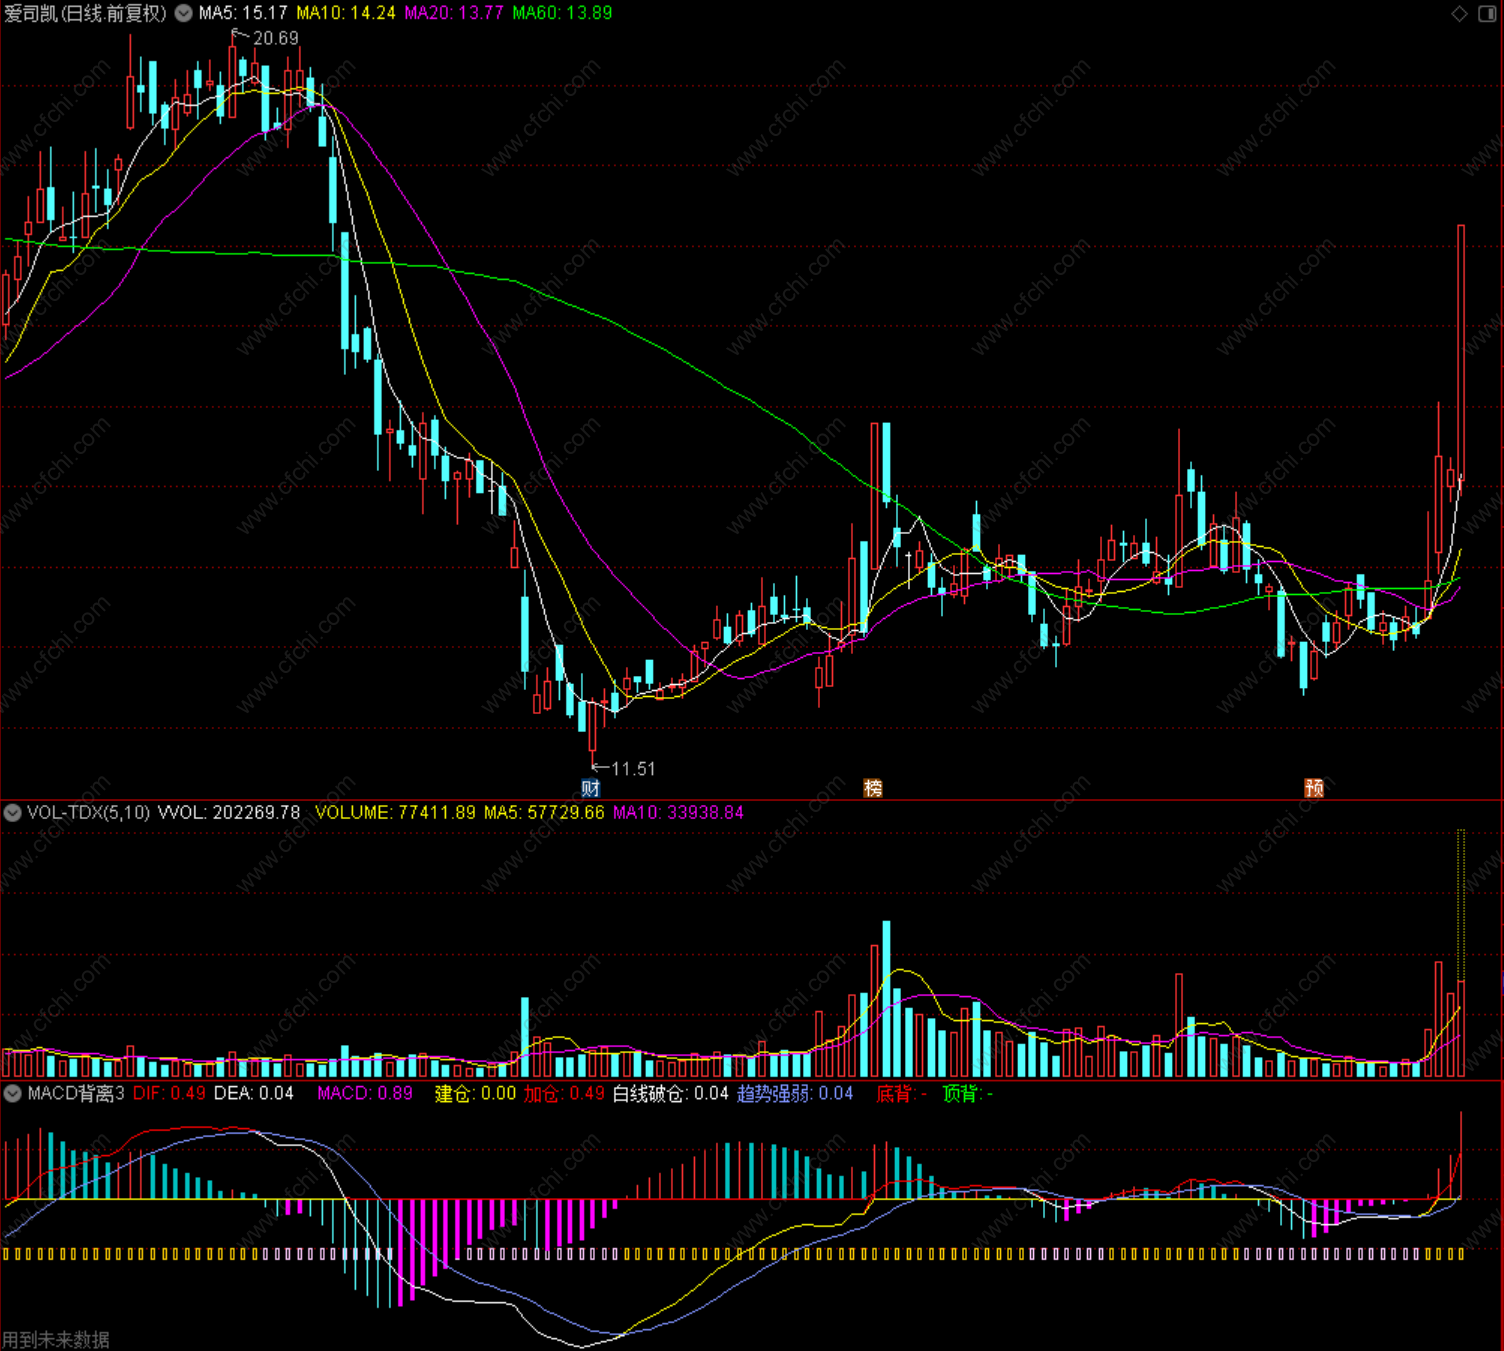Click the 加仓: 0.49 label
Screen dimensions: 1504x1351
[x=564, y=1094]
